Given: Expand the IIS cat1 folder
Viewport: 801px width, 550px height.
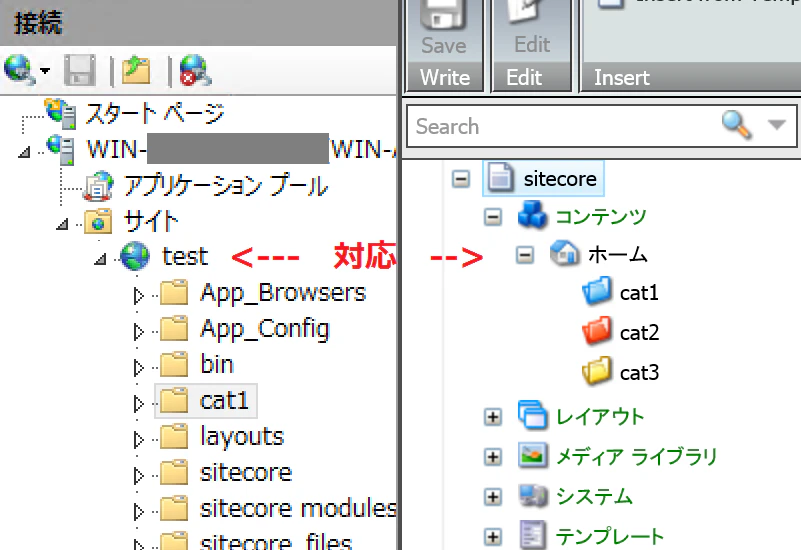Looking at the screenshot, I should (138, 403).
